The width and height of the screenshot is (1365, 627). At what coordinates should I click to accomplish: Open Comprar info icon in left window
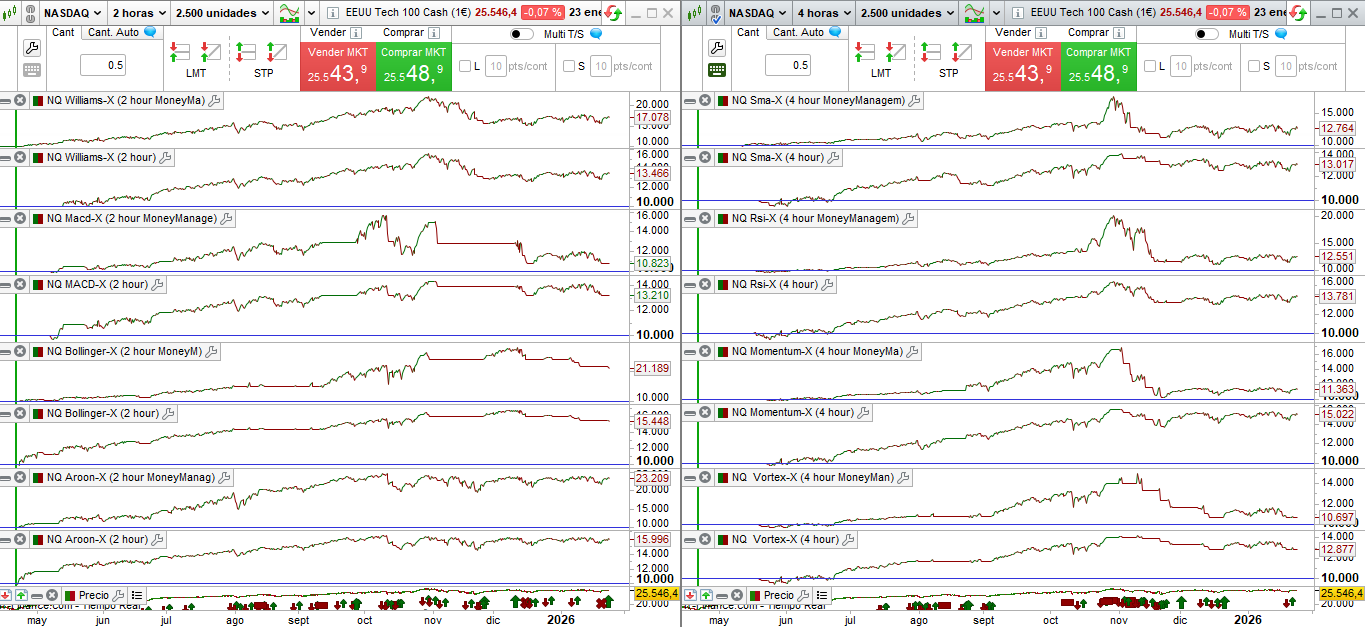pyautogui.click(x=433, y=33)
